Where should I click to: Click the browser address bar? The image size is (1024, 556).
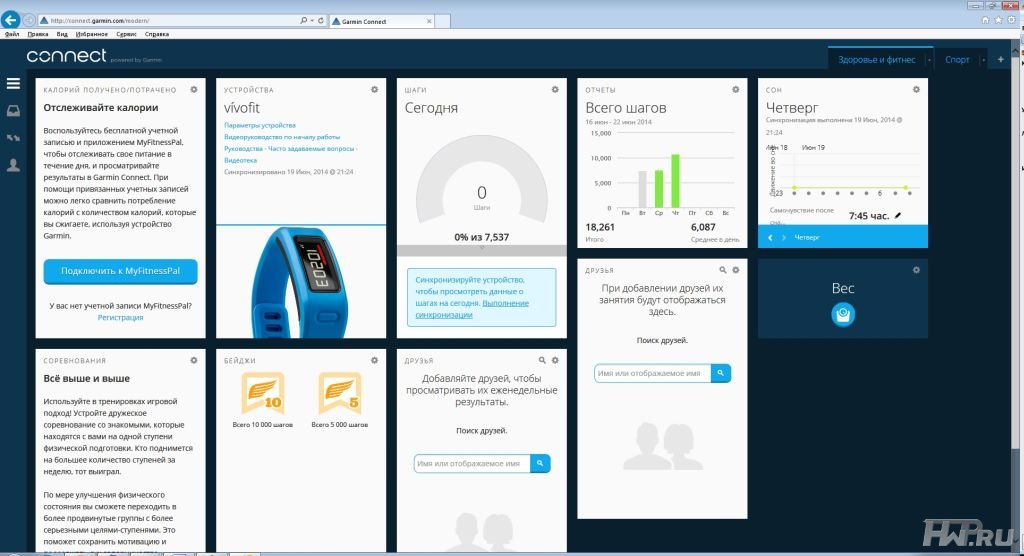[x=168, y=21]
